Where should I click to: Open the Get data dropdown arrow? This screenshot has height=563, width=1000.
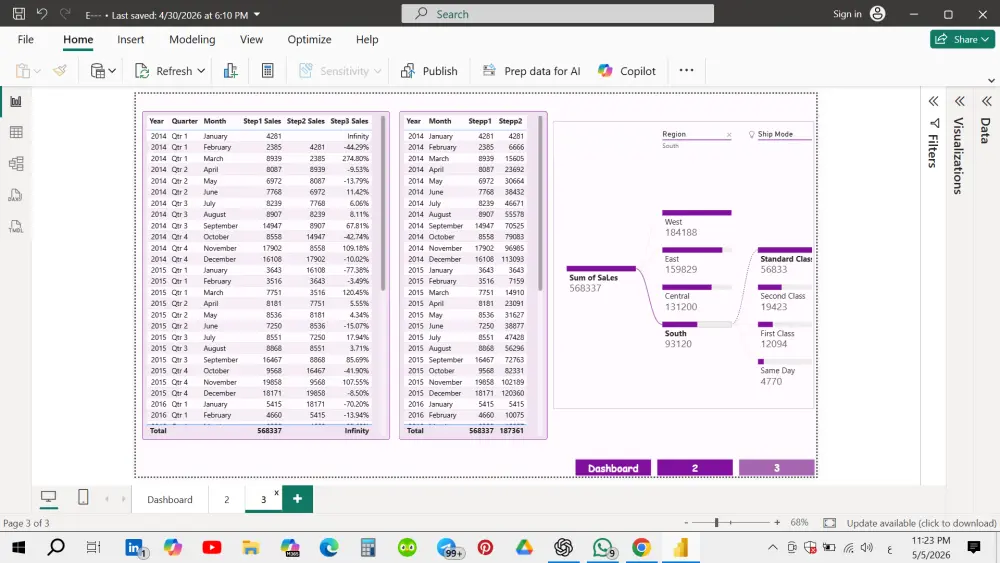point(112,71)
